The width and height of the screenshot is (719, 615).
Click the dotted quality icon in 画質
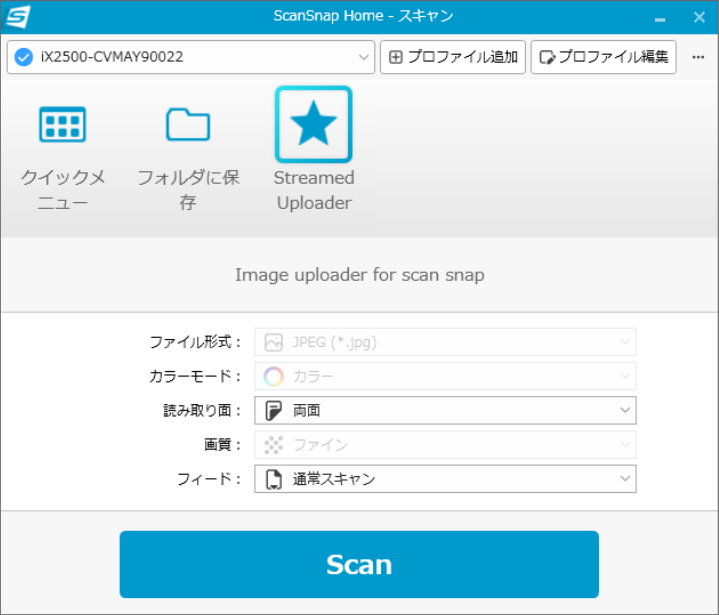[x=273, y=445]
